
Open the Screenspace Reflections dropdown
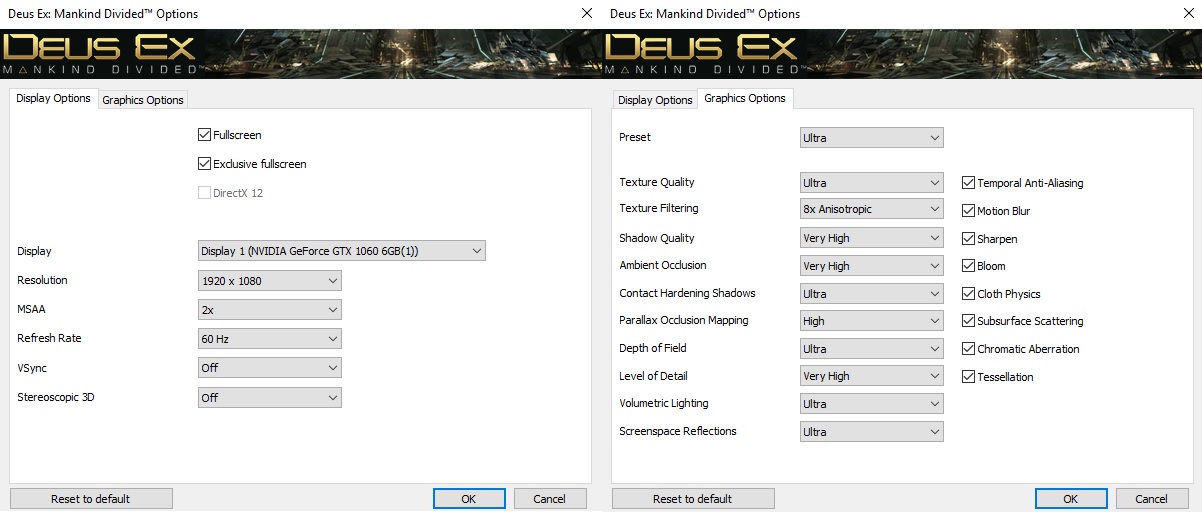coord(872,432)
